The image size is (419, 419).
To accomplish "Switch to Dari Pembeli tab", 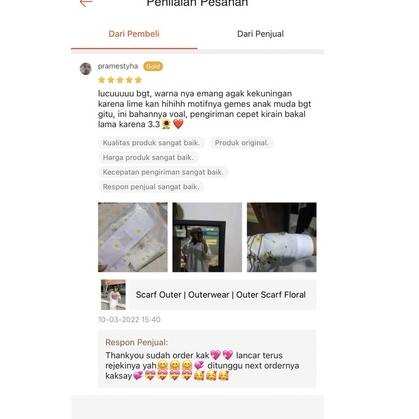I will pyautogui.click(x=134, y=34).
